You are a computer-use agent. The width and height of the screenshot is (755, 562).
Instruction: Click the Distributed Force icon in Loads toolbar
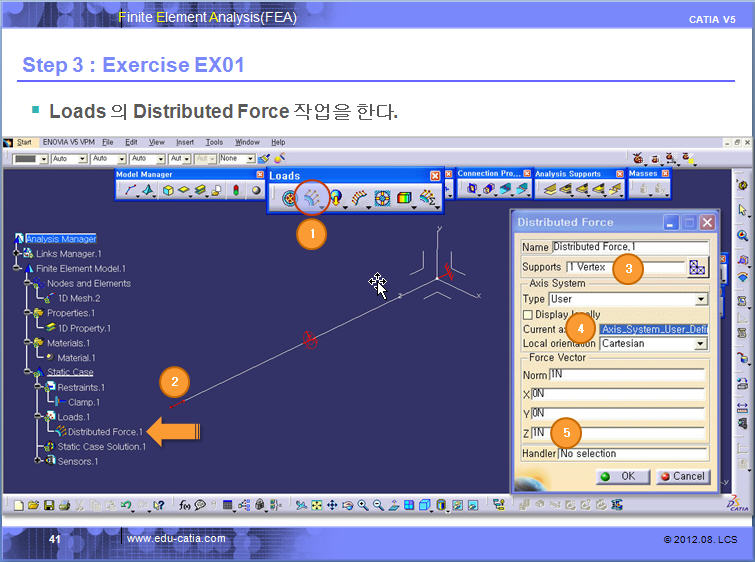(x=312, y=198)
